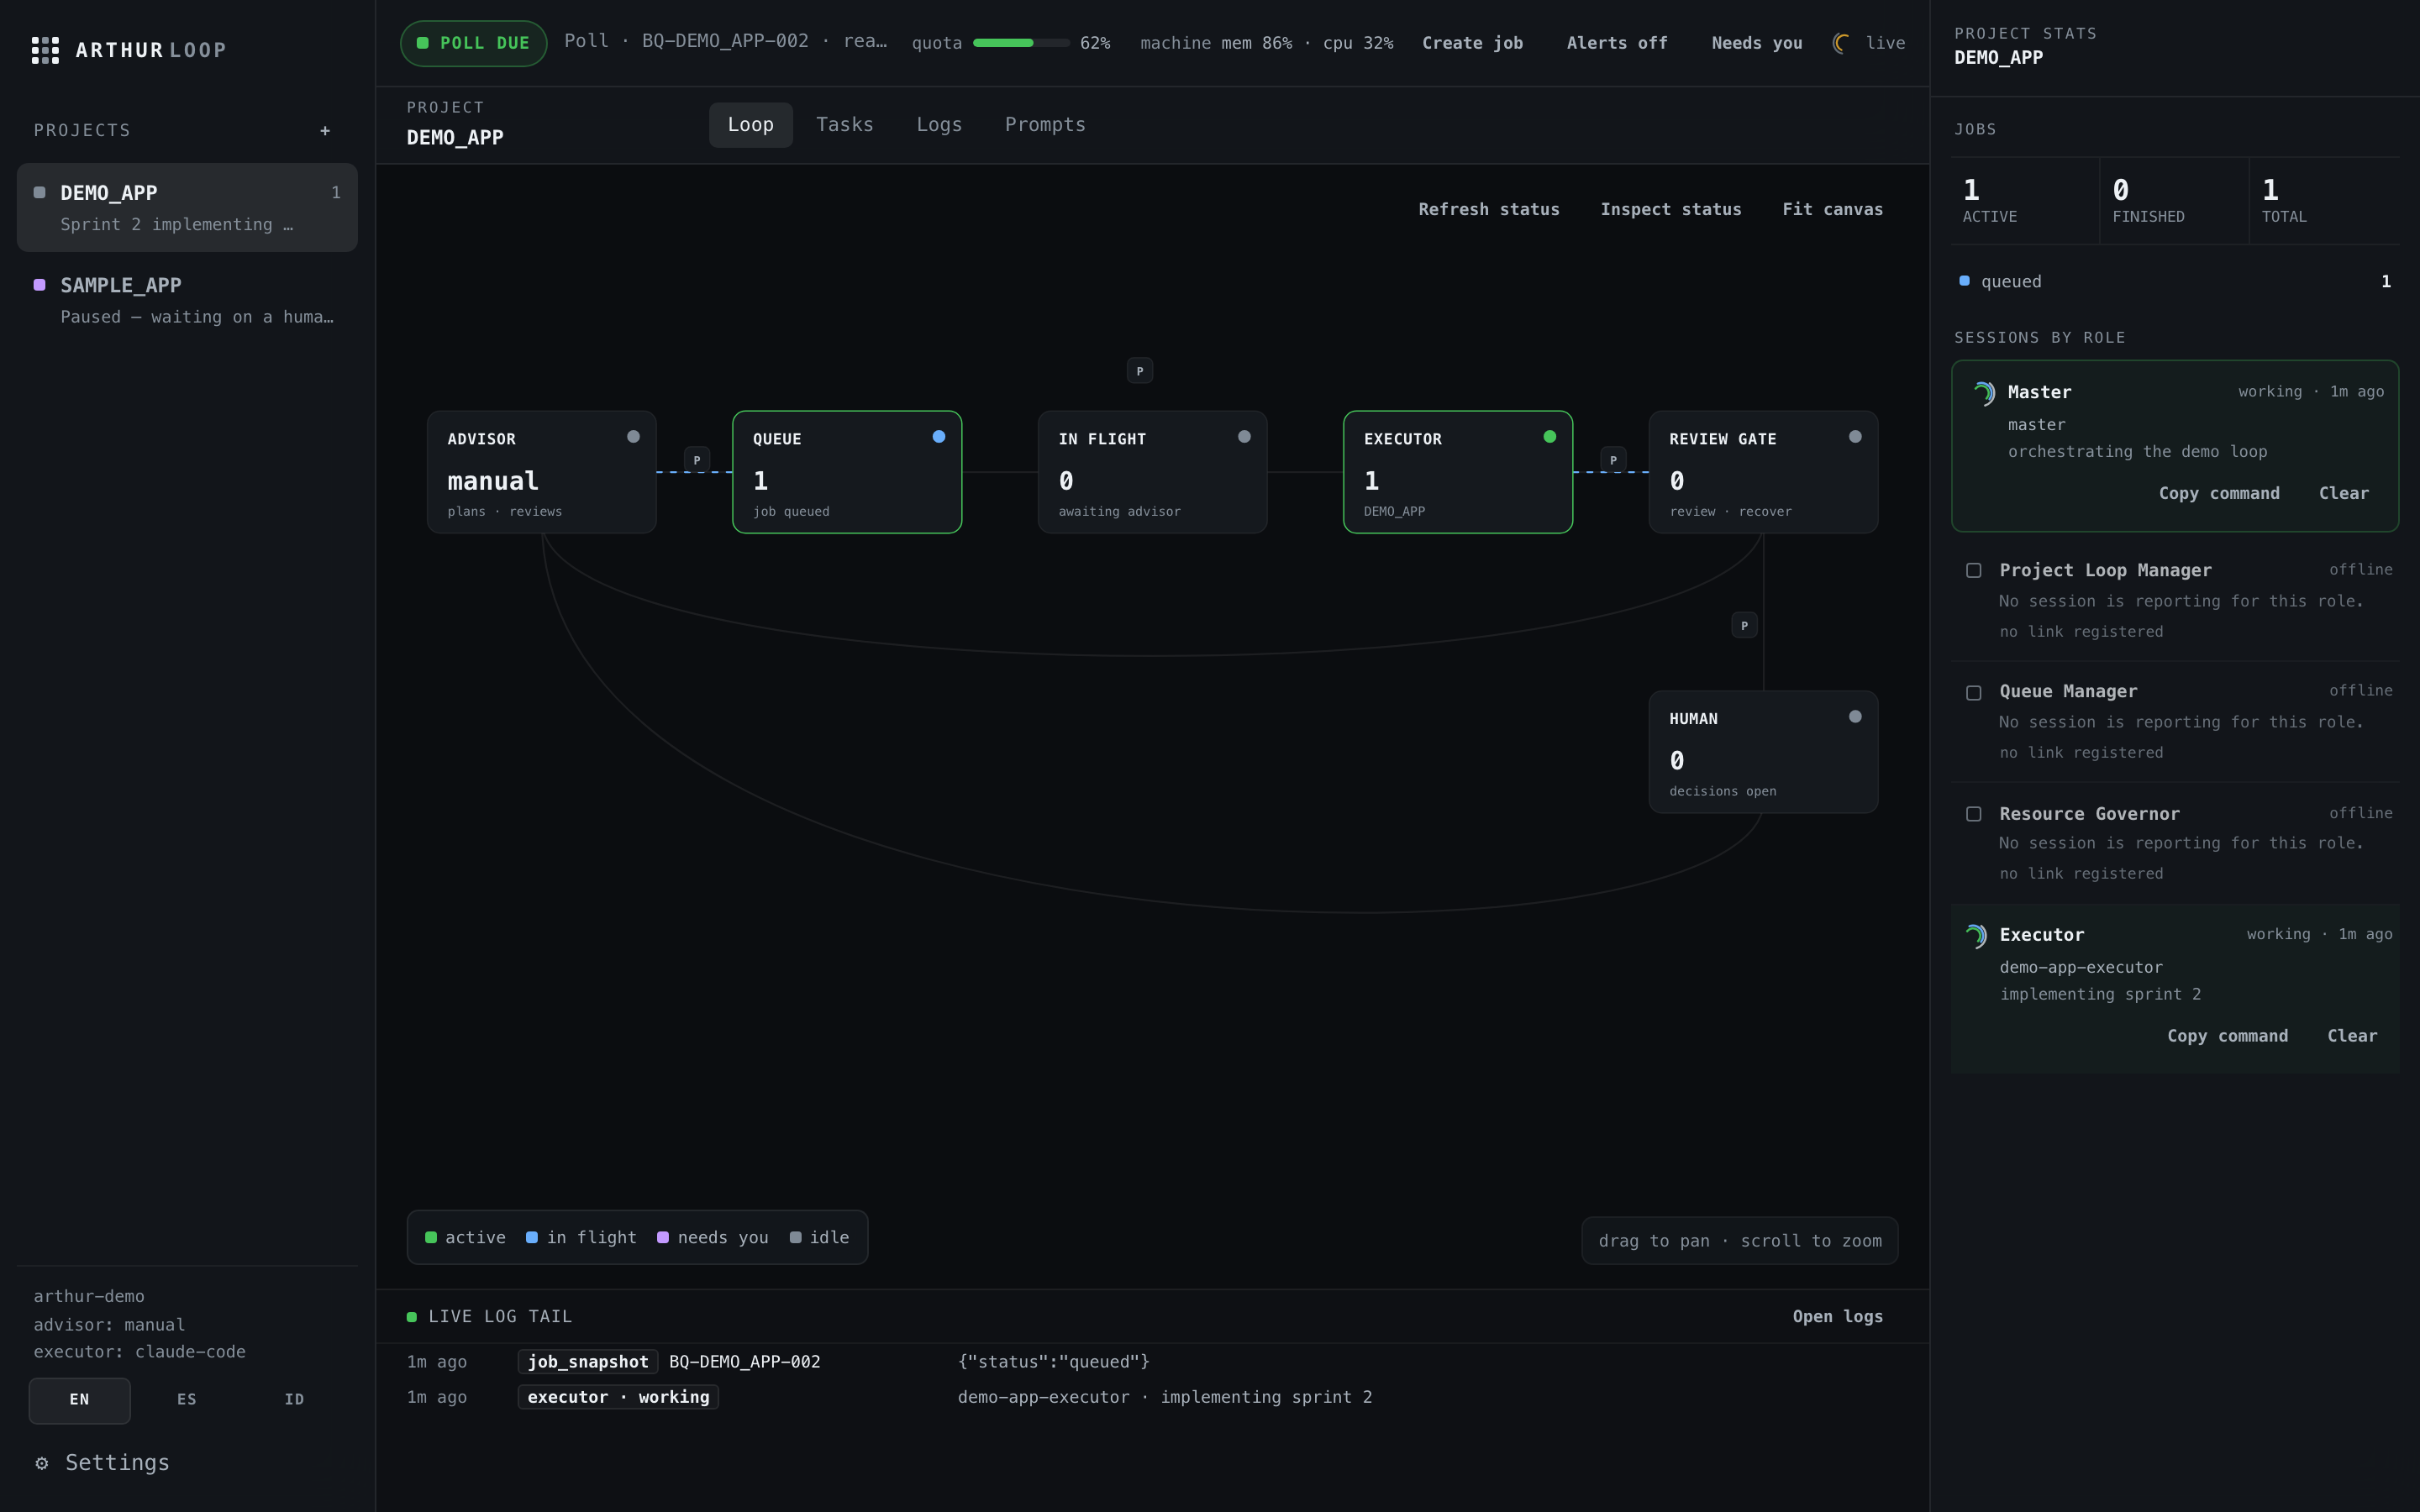
Task: Open logs from the live log tail
Action: tap(1838, 1317)
